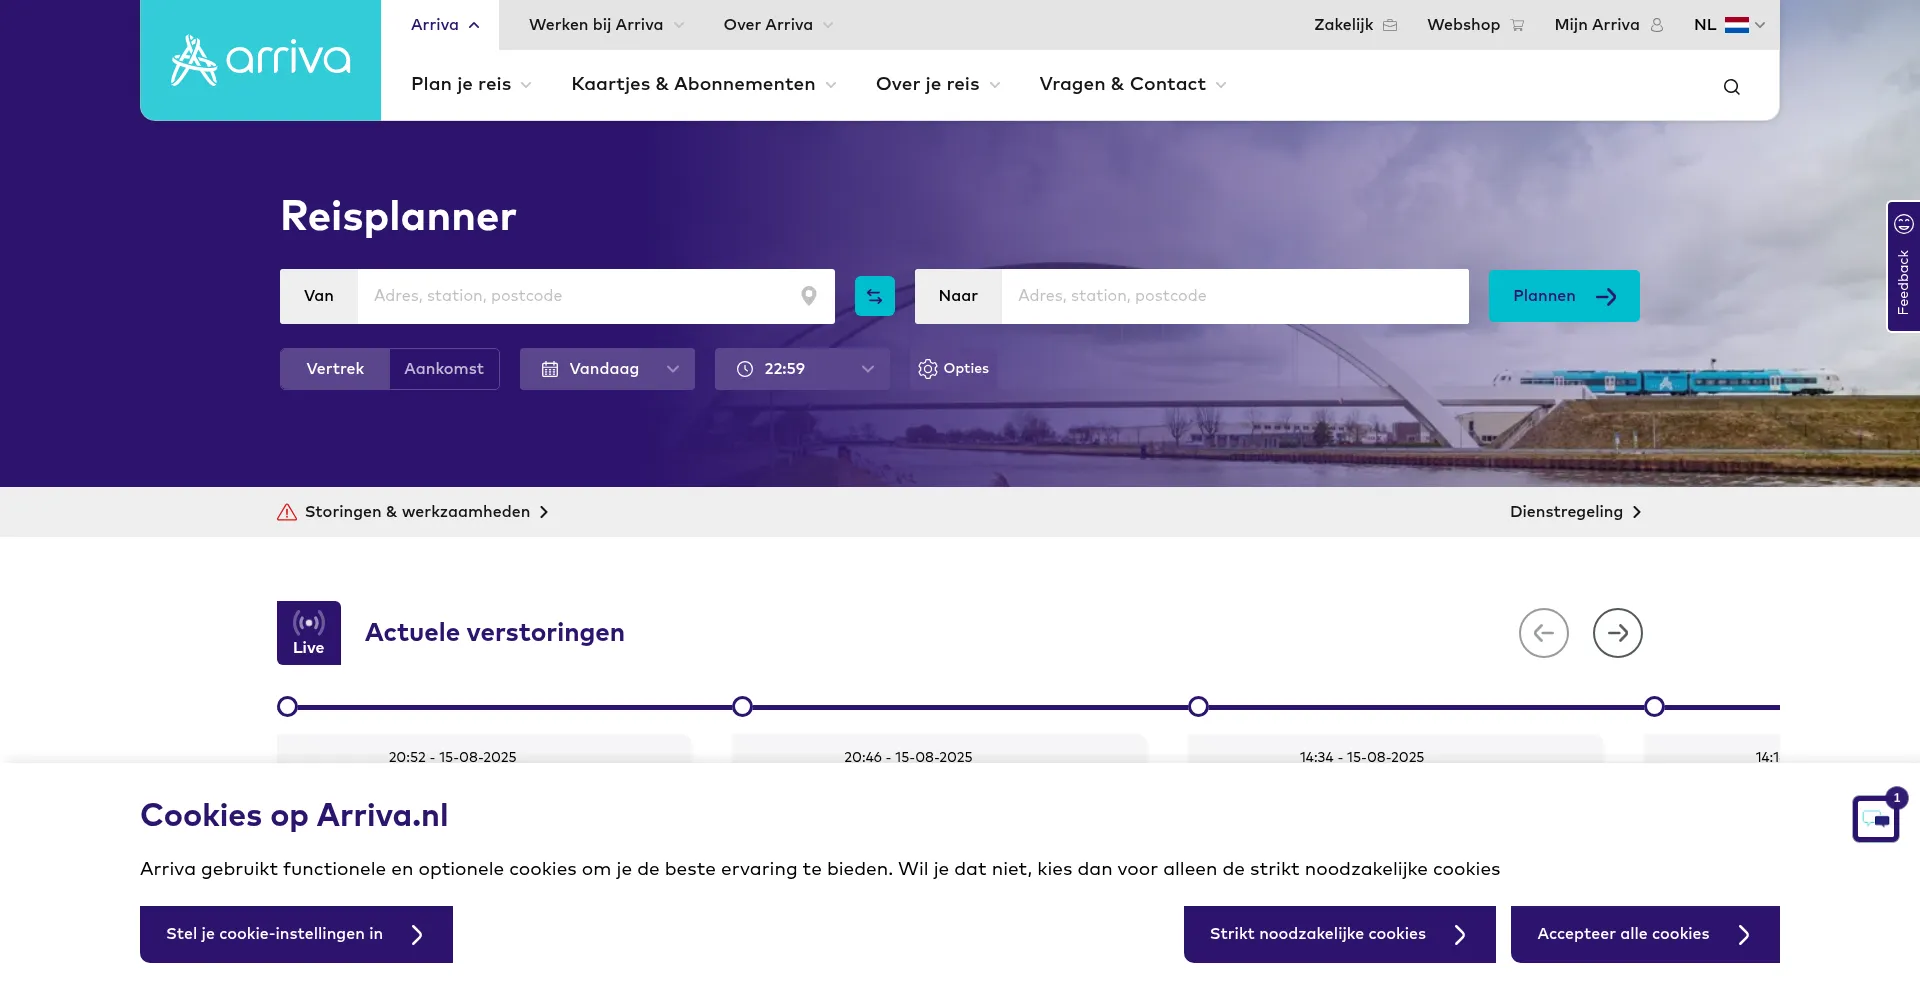The image size is (1920, 993).
Task: Go to next disruptions with right arrow
Action: [1618, 633]
